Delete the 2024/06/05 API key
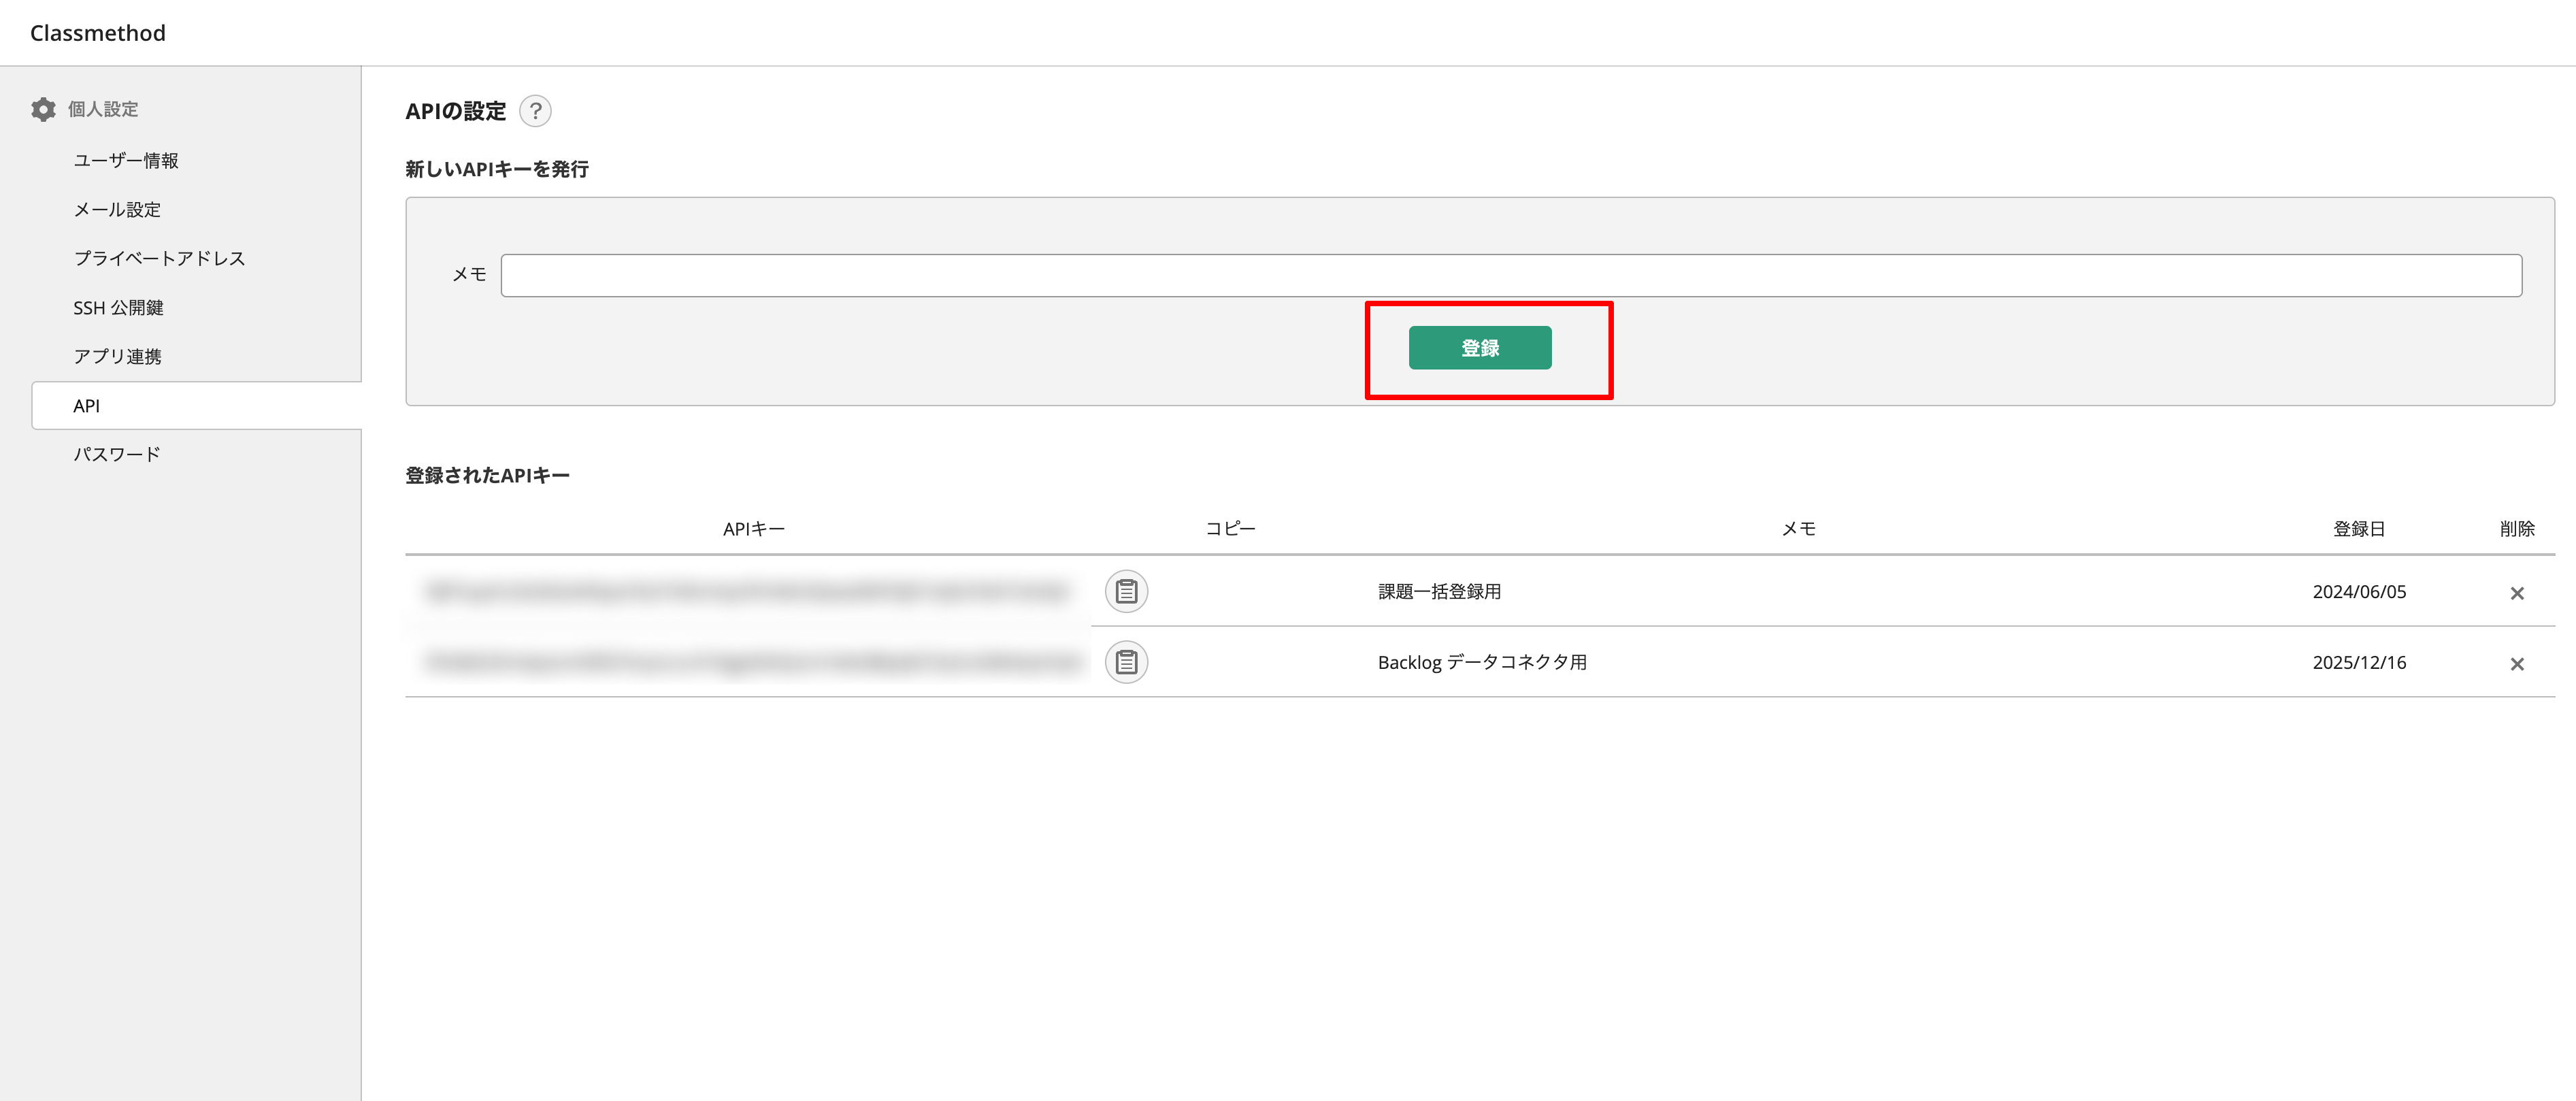Screen dimensions: 2576x1101 pos(2516,593)
